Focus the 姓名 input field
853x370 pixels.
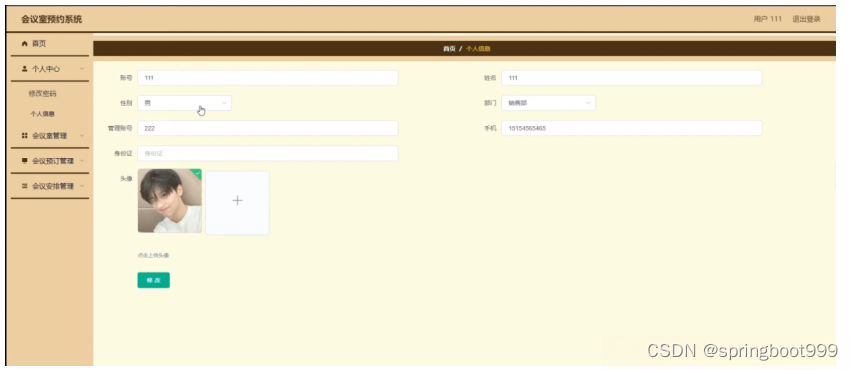point(632,78)
